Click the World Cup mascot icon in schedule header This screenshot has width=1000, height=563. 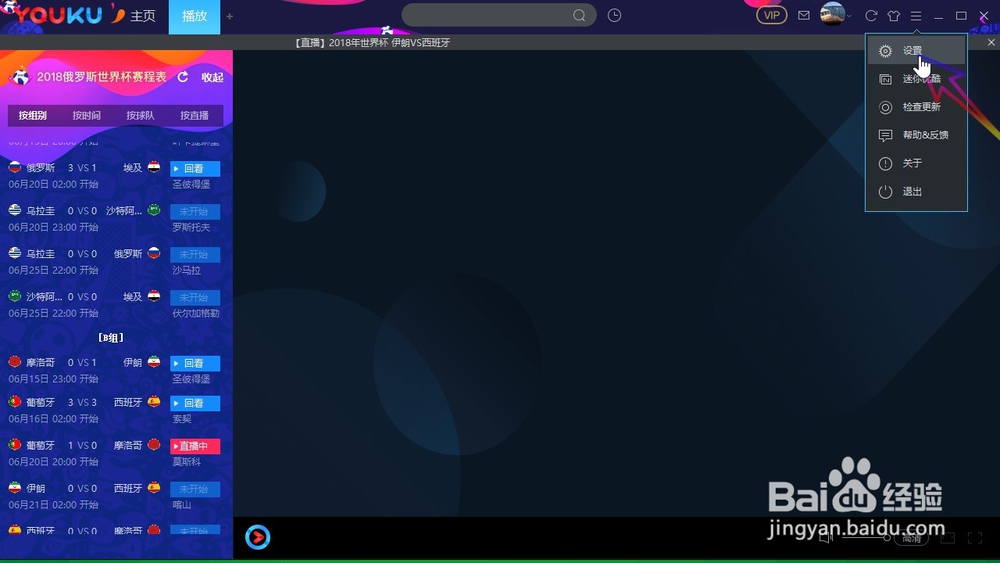click(x=20, y=77)
